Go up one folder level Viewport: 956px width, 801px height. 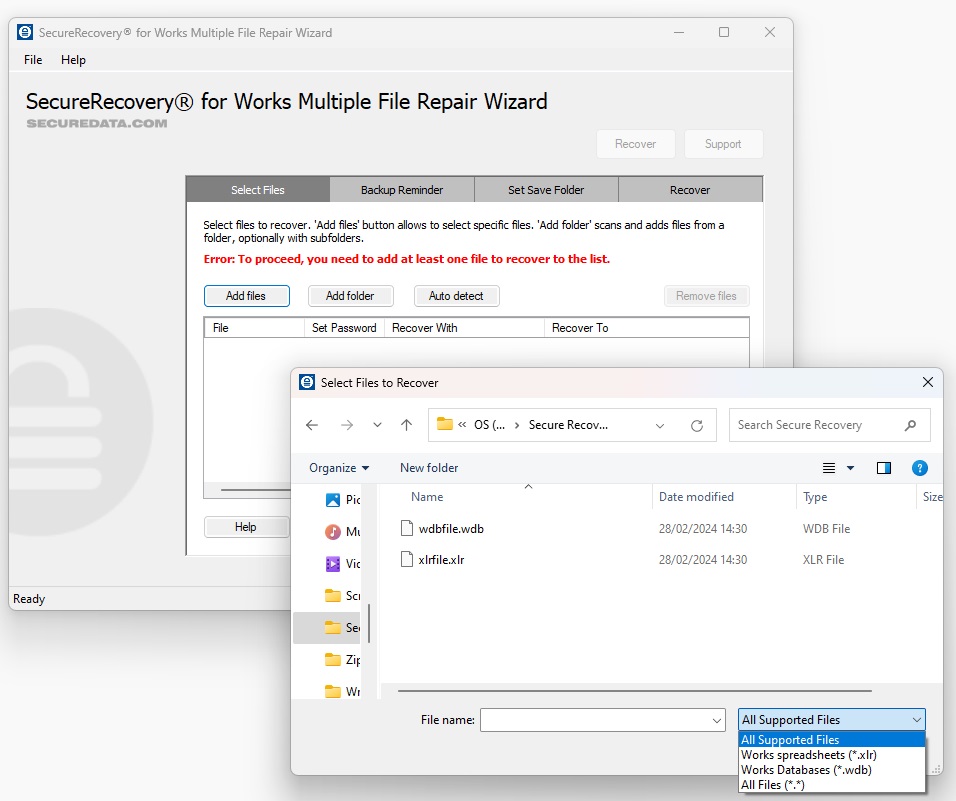click(406, 425)
